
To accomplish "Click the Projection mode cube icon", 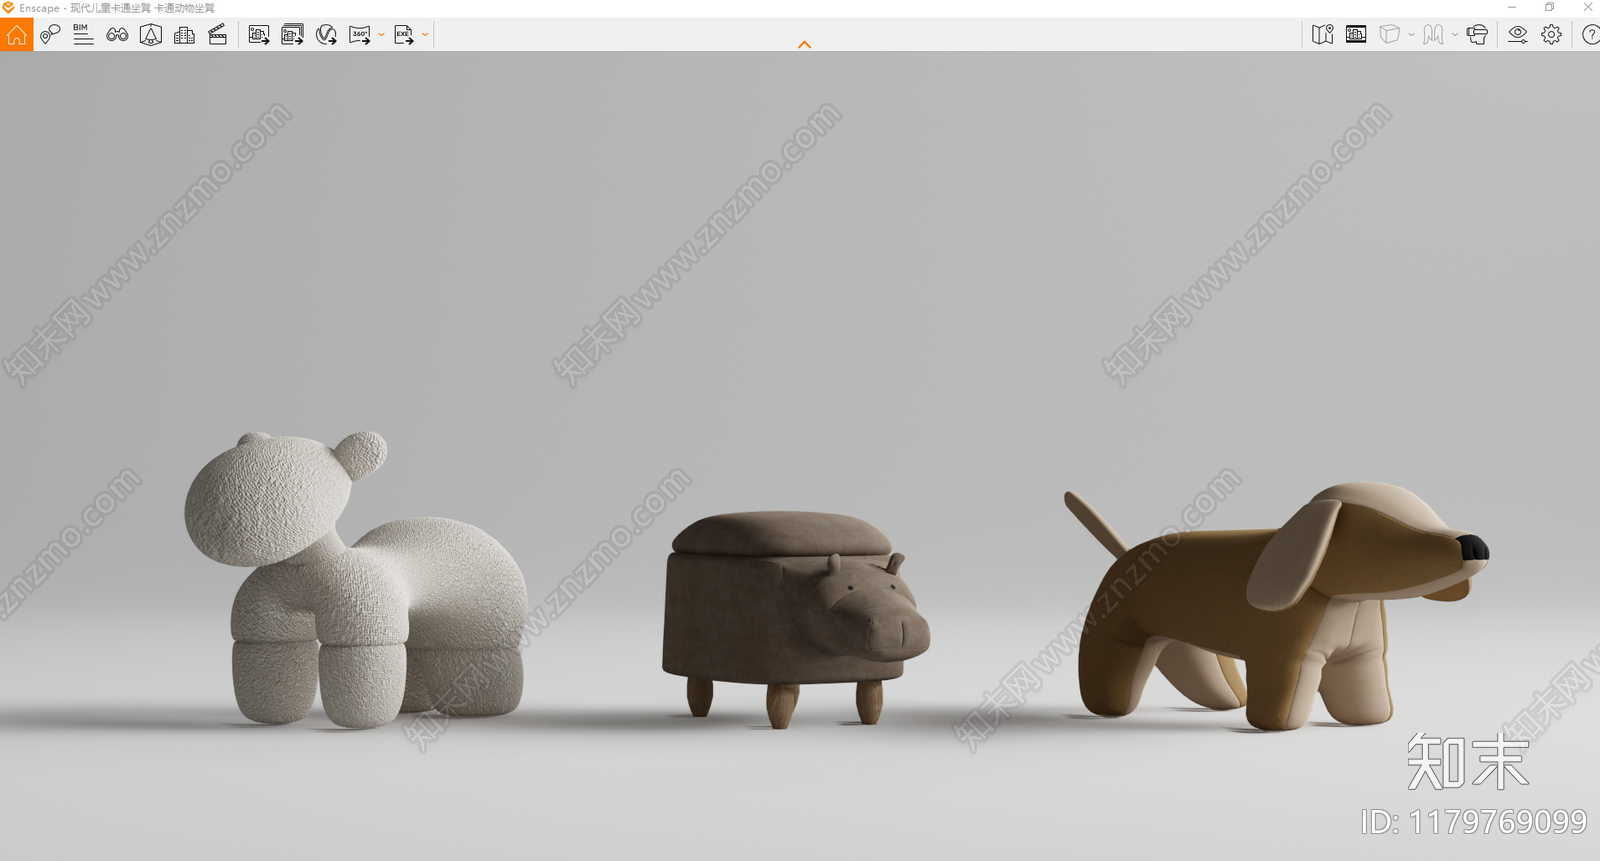I will click(1389, 35).
